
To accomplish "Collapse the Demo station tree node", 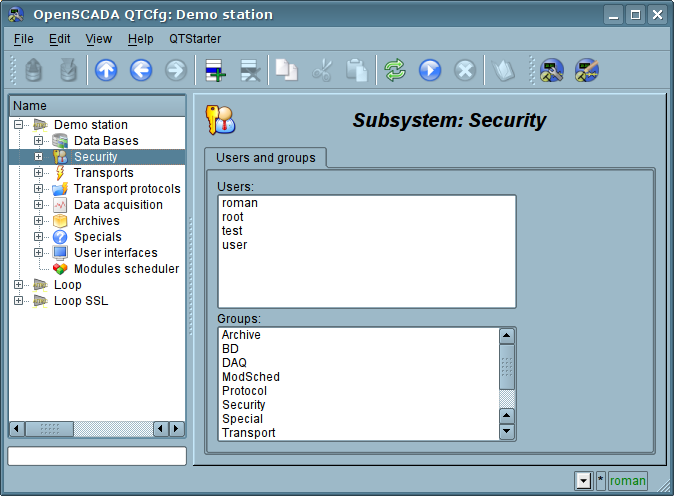I will (18, 125).
